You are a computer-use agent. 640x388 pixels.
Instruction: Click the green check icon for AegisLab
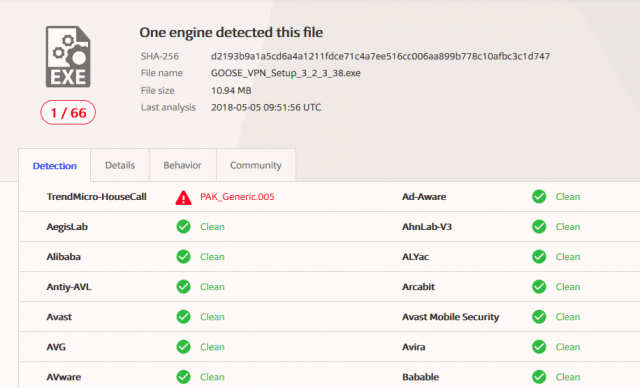pos(183,226)
